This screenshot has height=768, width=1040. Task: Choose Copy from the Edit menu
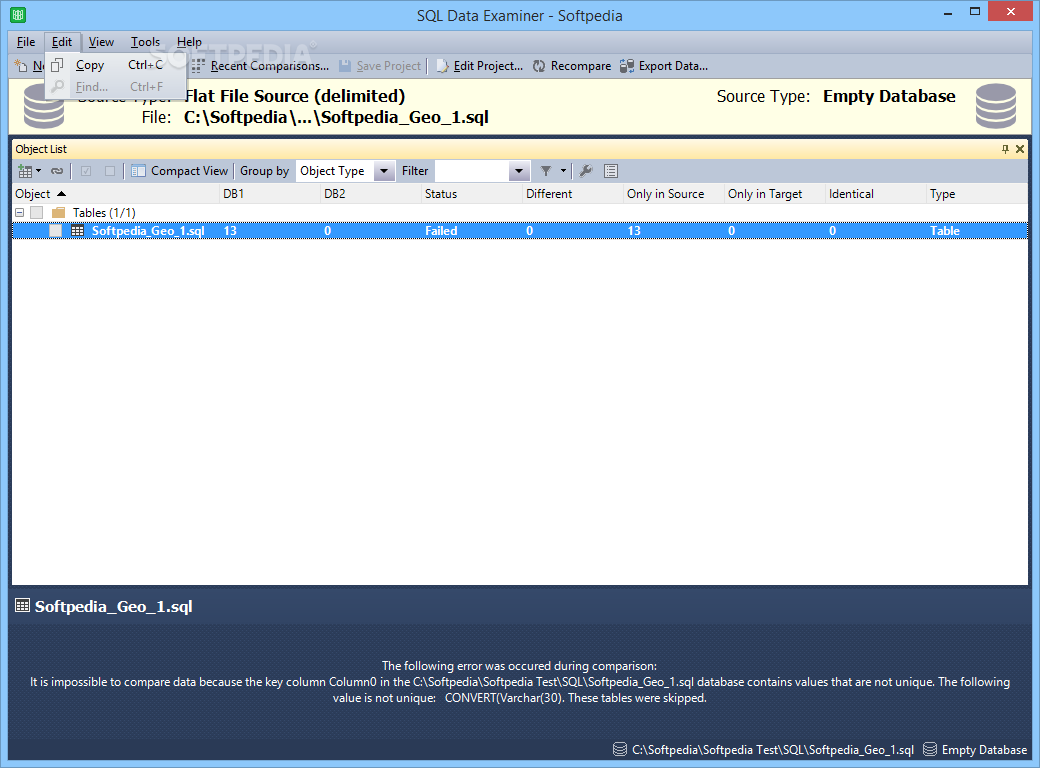pos(115,65)
